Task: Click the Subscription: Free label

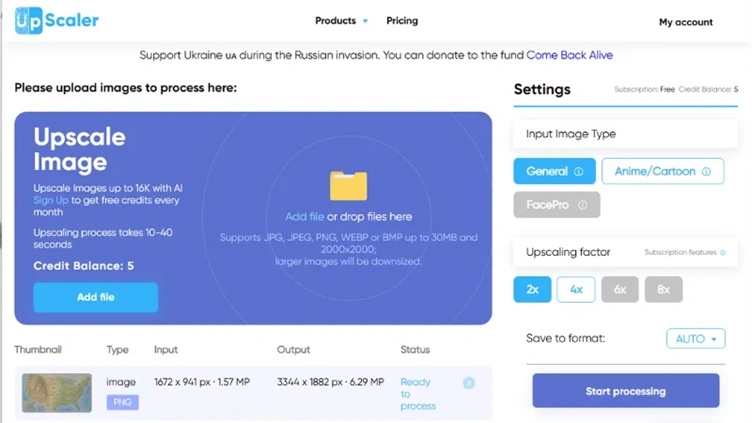Action: 644,89
